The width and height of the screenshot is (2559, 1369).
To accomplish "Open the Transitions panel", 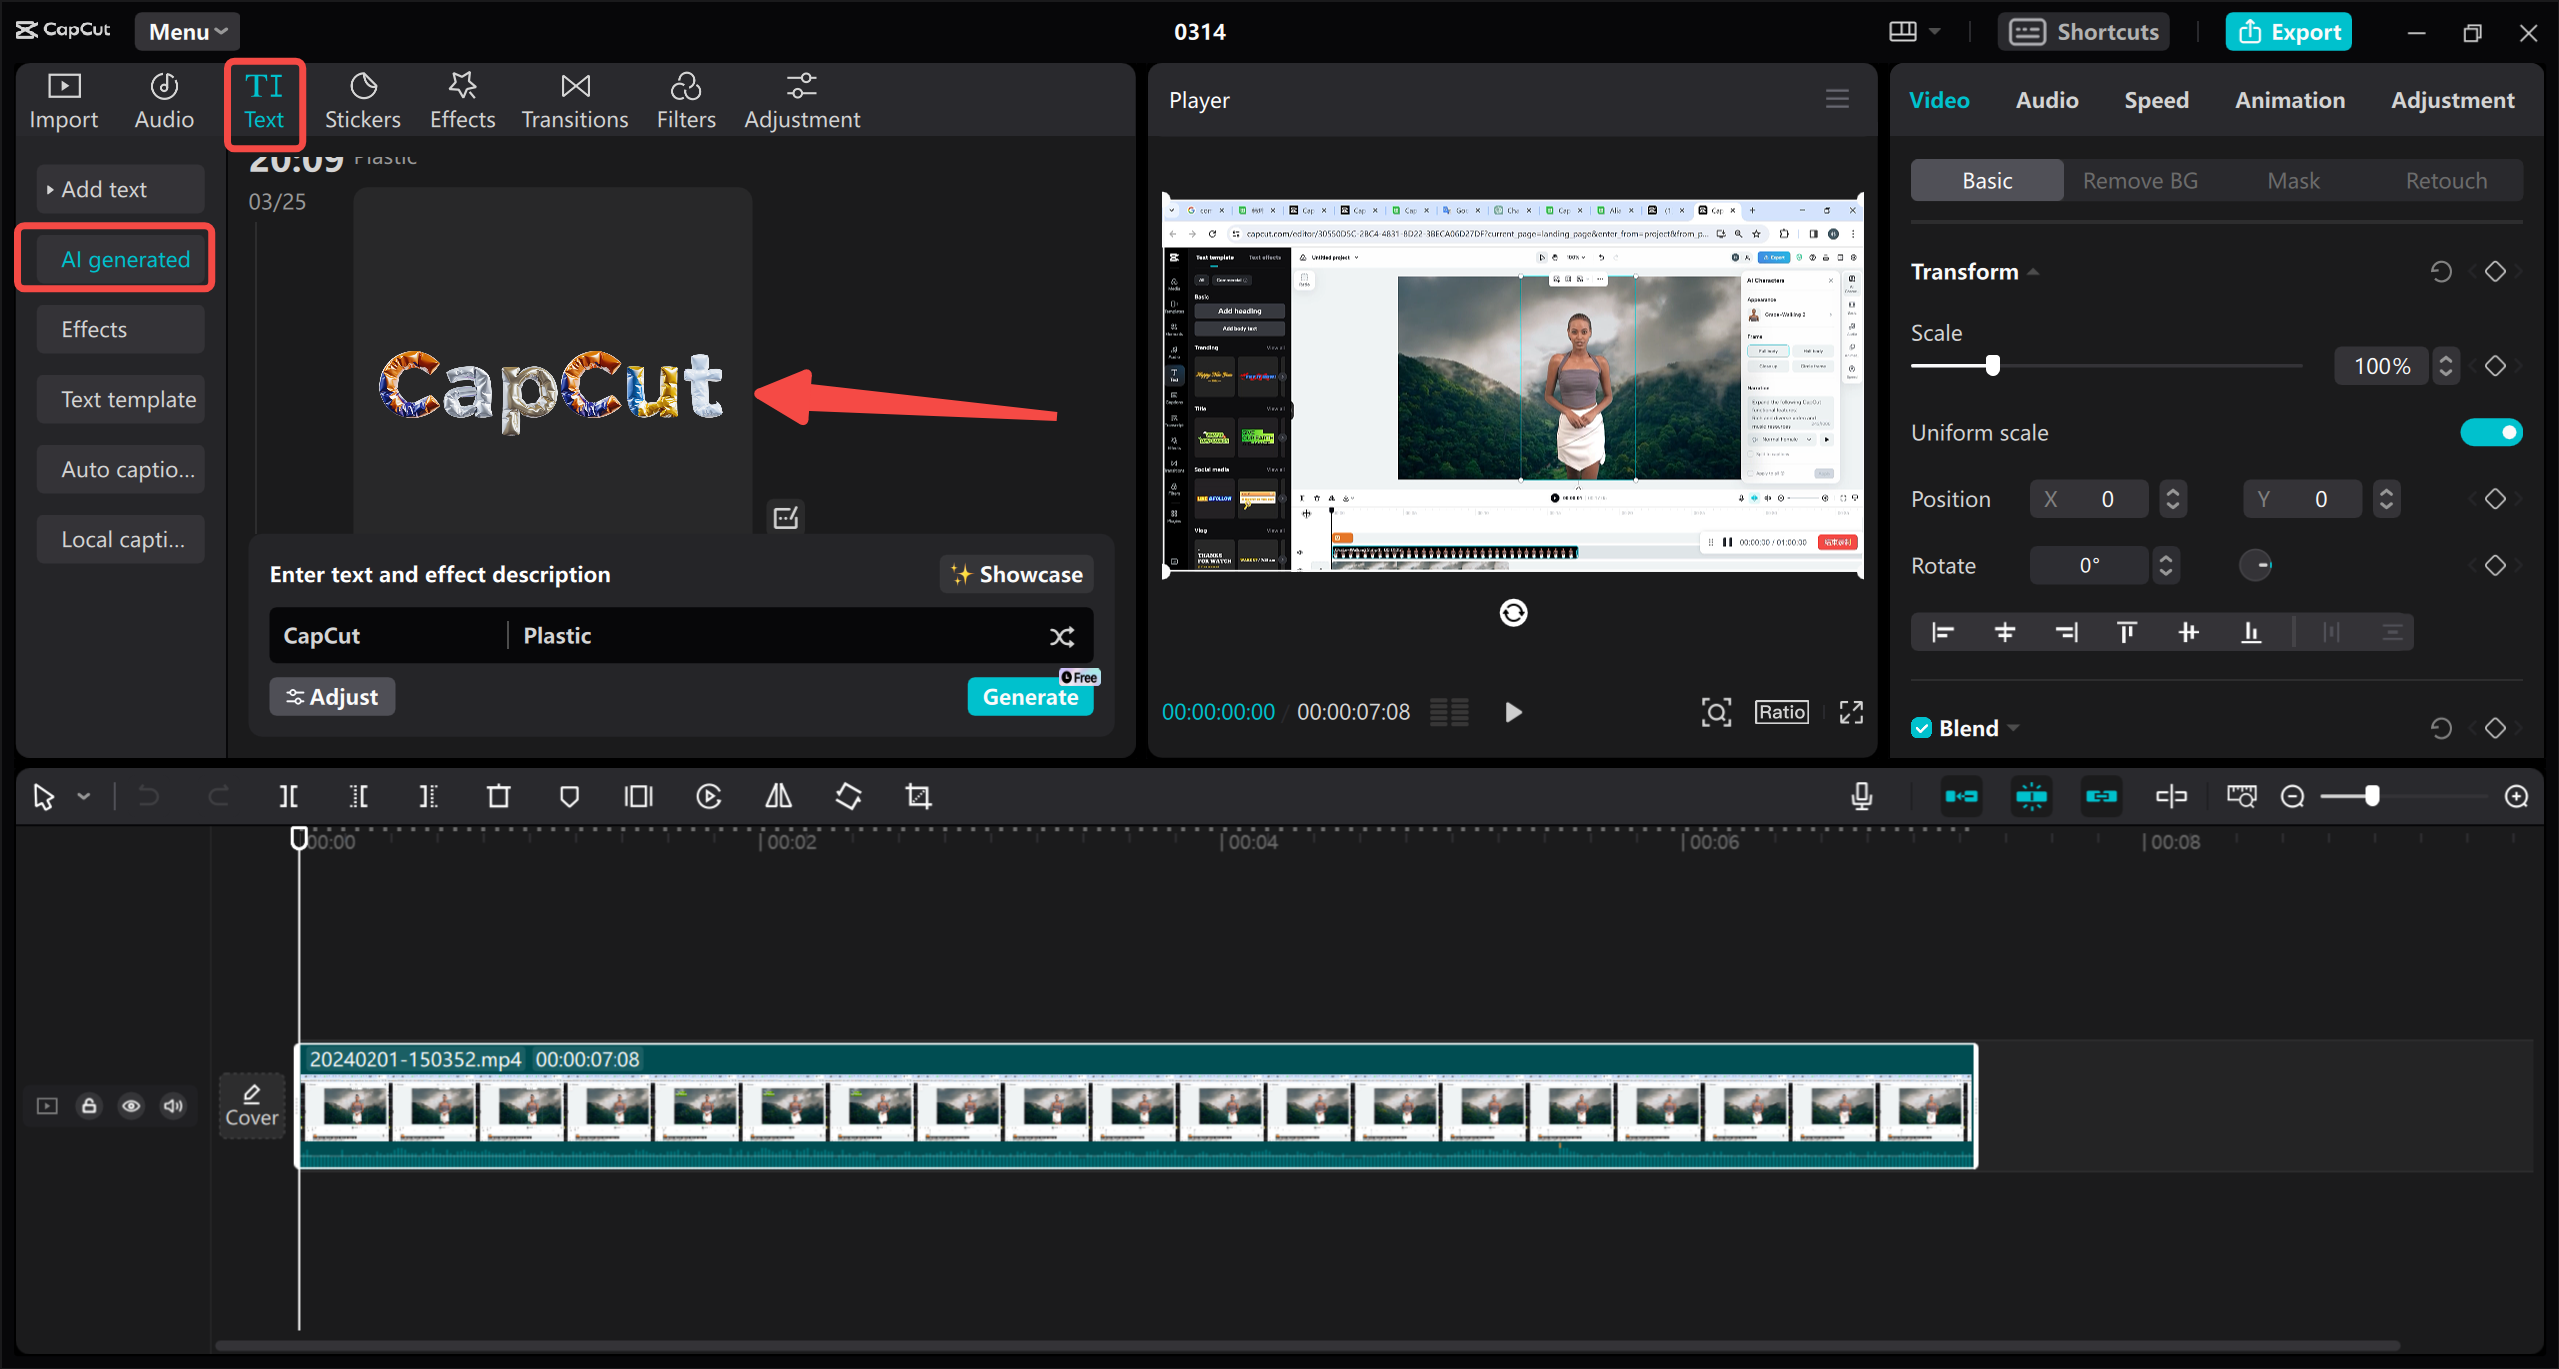I will click(x=574, y=100).
